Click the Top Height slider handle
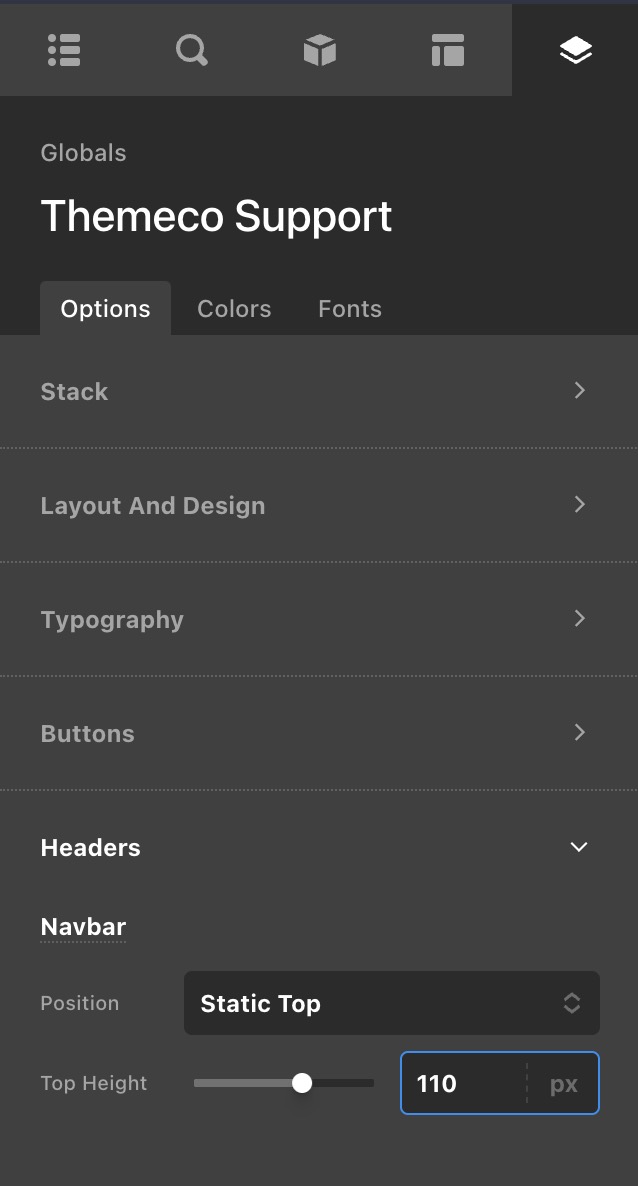638x1186 pixels. [x=302, y=1083]
